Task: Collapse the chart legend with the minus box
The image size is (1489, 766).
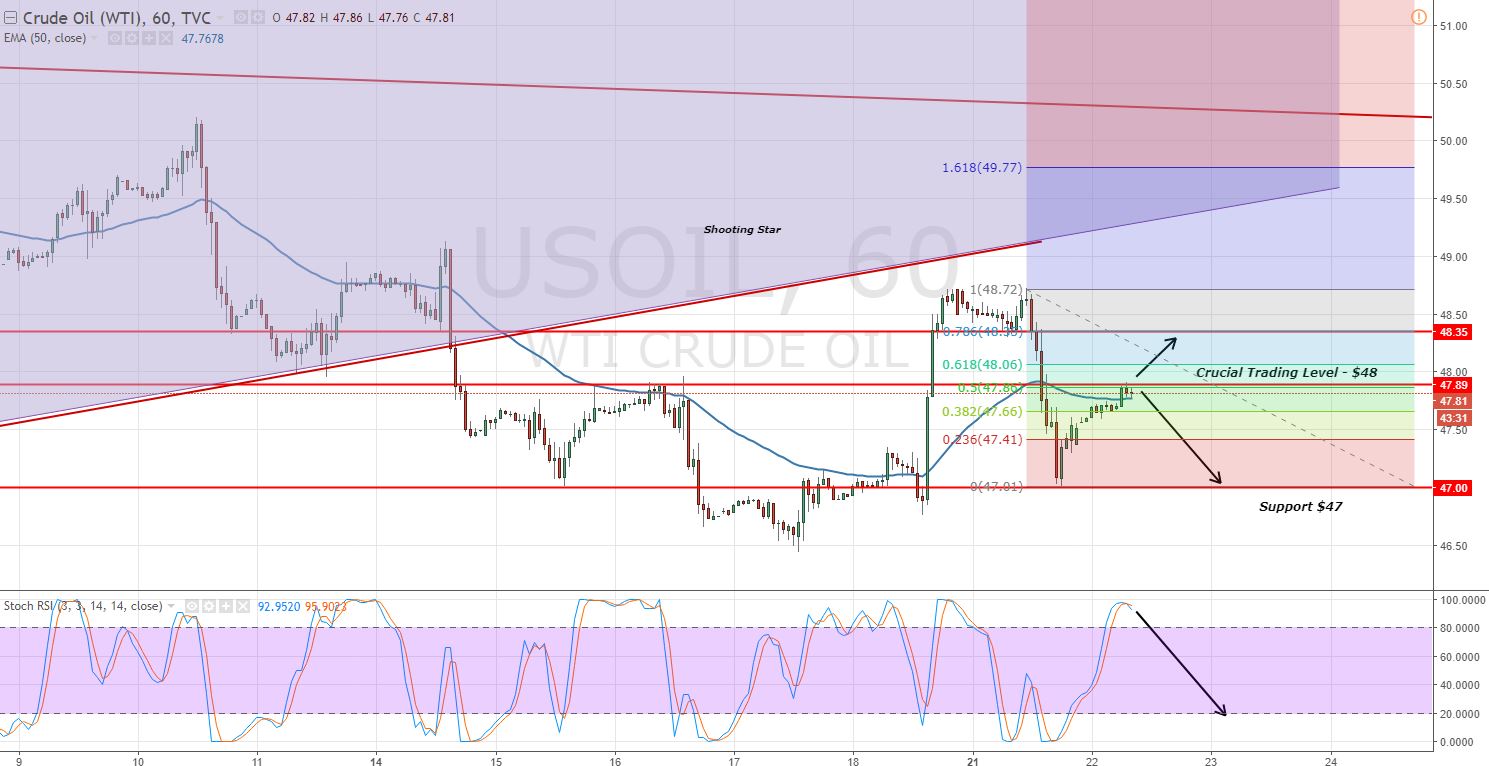Action: (x=10, y=18)
